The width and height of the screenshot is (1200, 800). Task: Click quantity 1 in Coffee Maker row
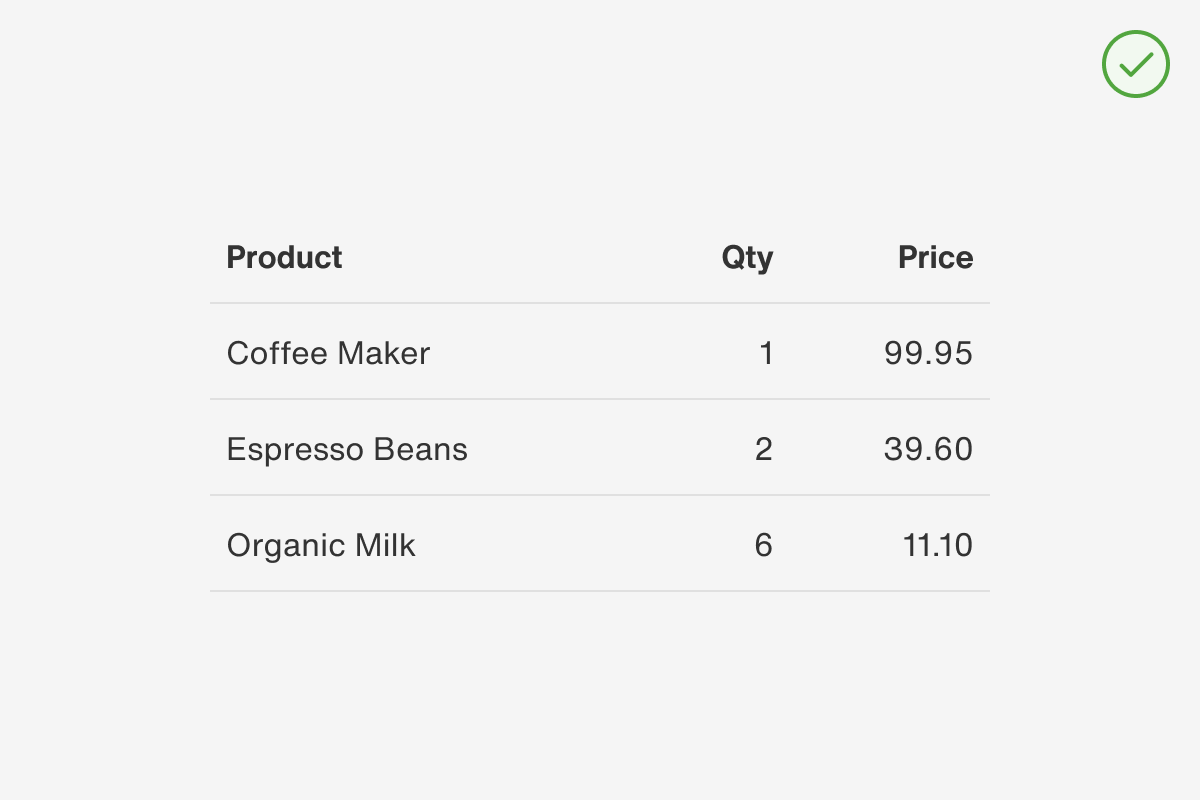click(766, 353)
